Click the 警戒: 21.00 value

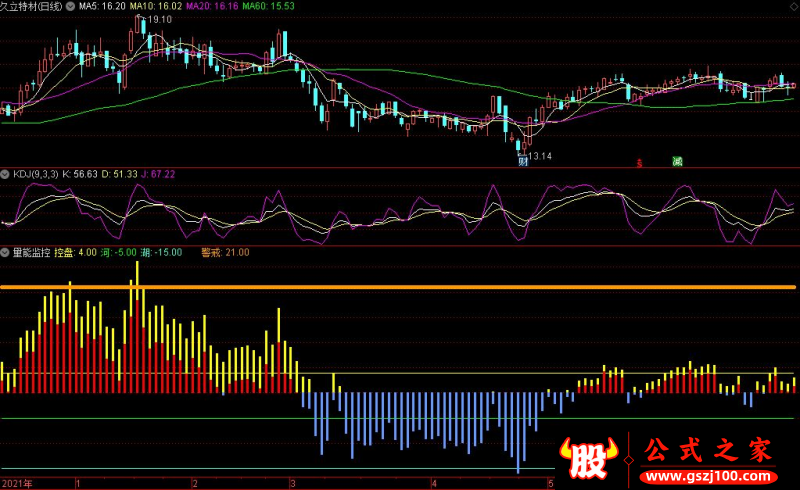coord(226,252)
